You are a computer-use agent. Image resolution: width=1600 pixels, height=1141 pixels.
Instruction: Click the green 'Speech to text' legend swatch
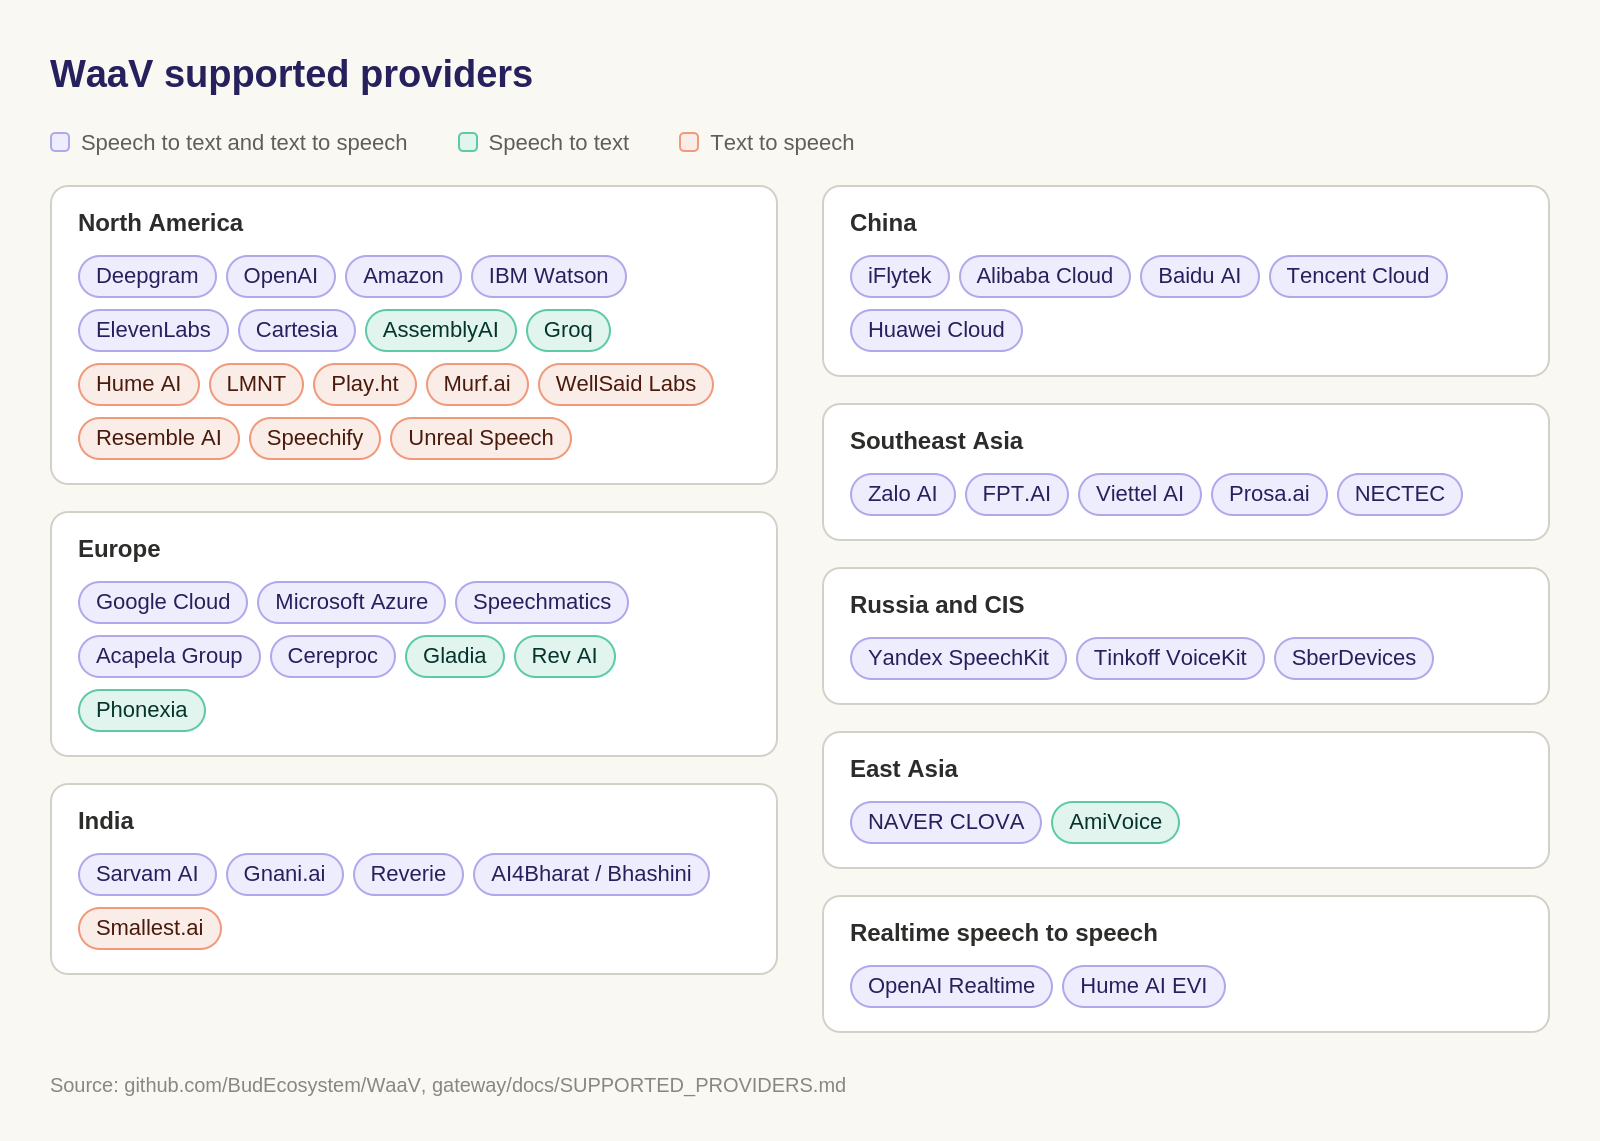pos(468,142)
